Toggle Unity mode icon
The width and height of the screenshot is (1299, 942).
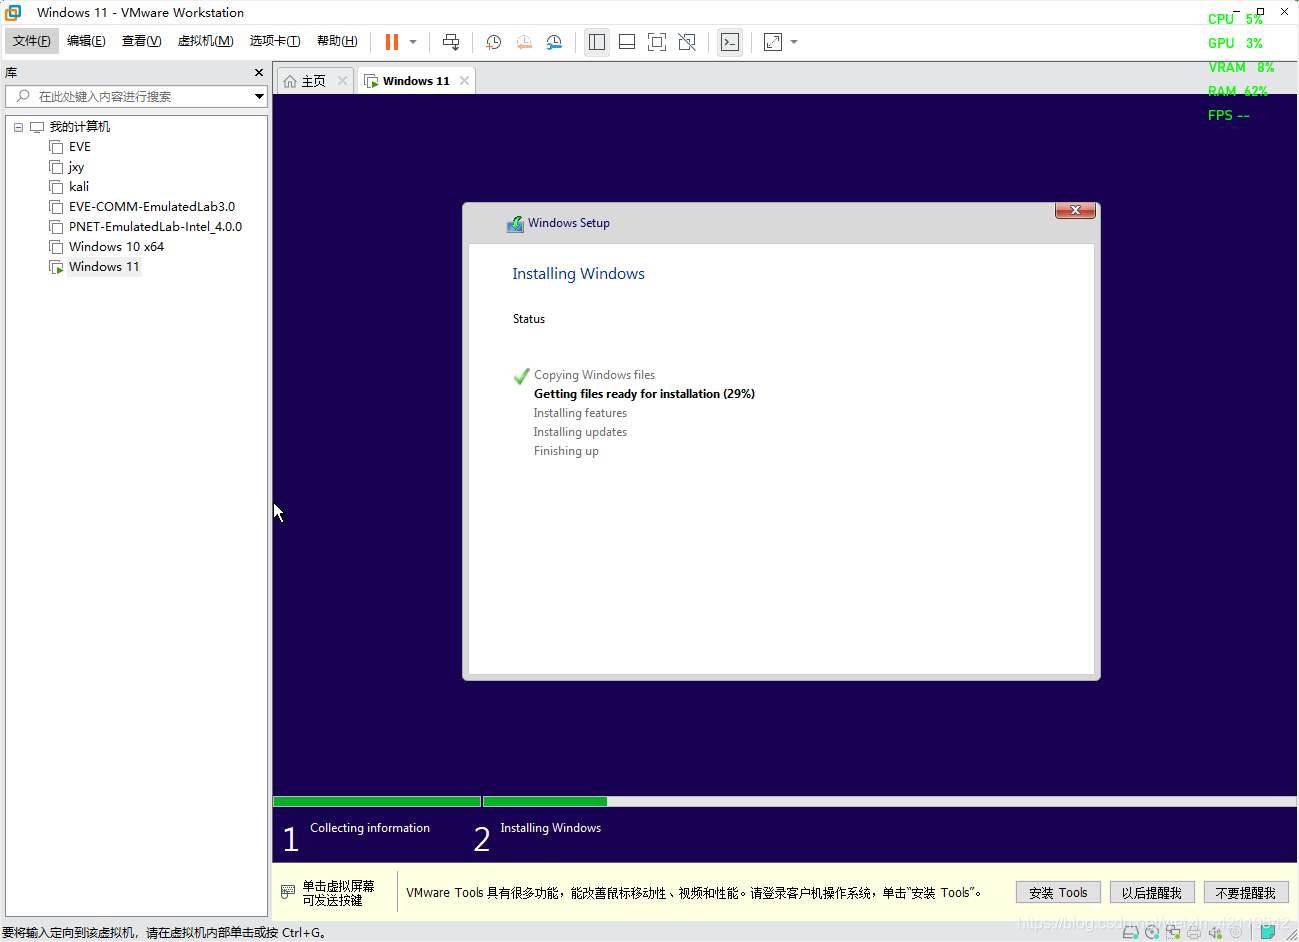point(687,42)
